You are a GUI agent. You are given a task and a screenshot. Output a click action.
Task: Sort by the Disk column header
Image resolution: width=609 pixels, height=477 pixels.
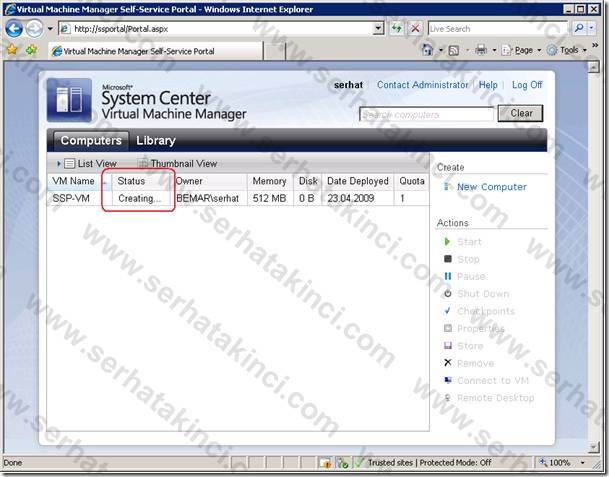308,181
